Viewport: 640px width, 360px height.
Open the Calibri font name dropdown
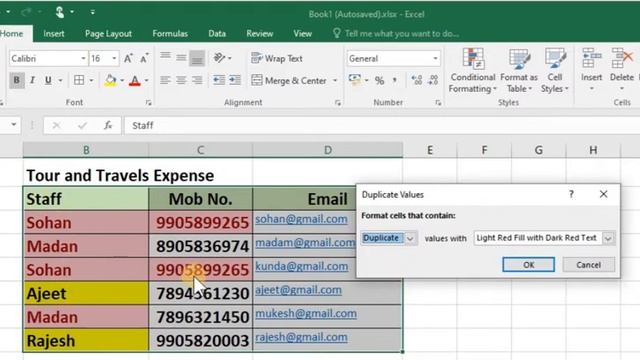click(x=83, y=58)
